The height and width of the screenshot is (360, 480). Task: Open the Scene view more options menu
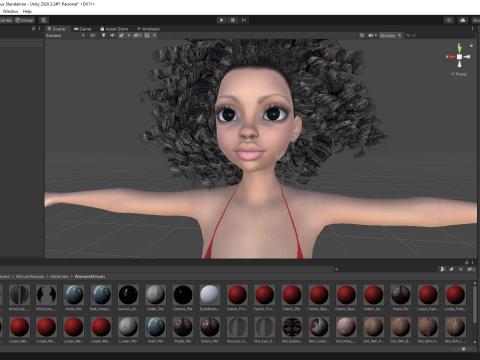click(472, 29)
